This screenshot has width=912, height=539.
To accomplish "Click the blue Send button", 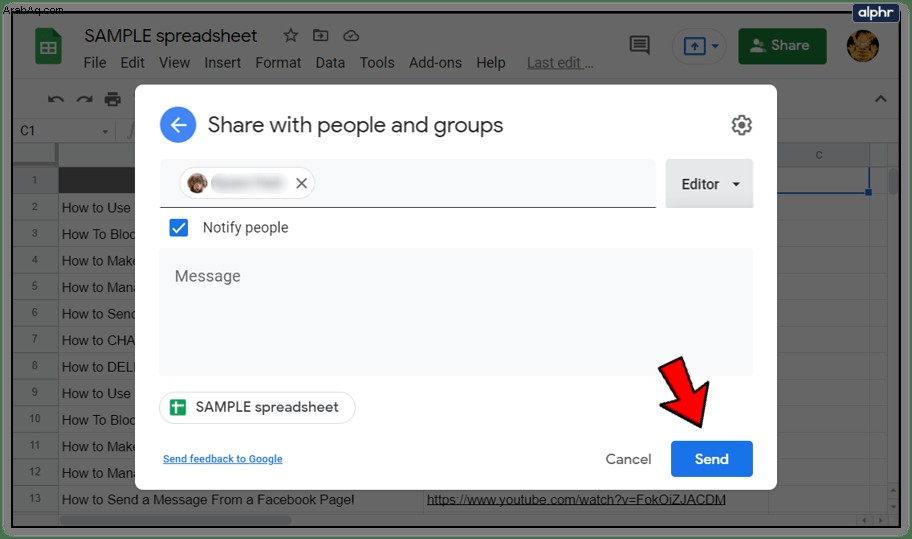I will 711,459.
